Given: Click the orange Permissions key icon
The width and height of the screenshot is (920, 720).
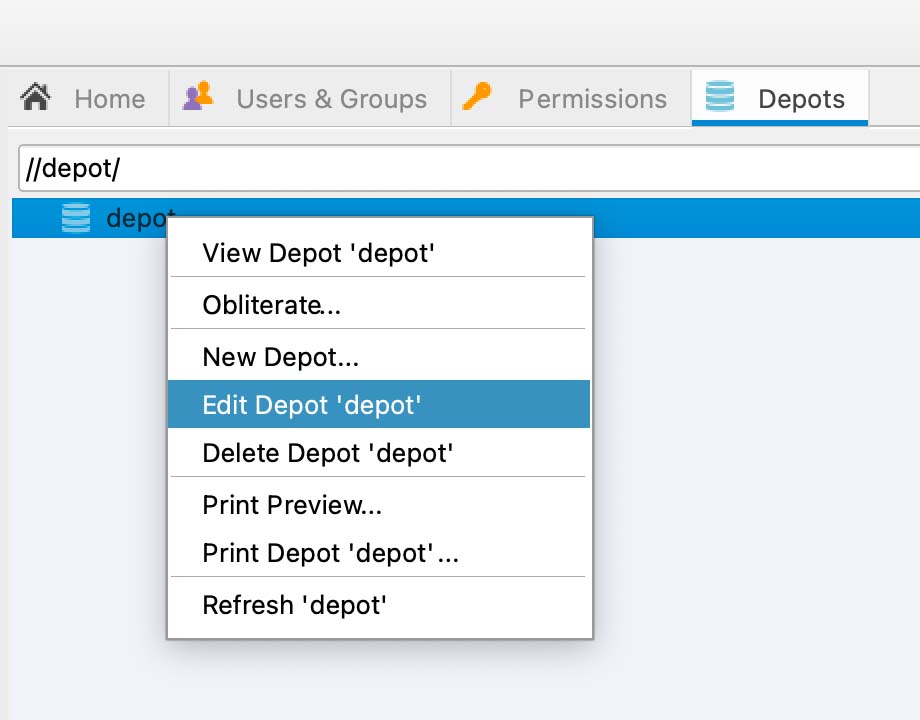Looking at the screenshot, I should click(476, 96).
